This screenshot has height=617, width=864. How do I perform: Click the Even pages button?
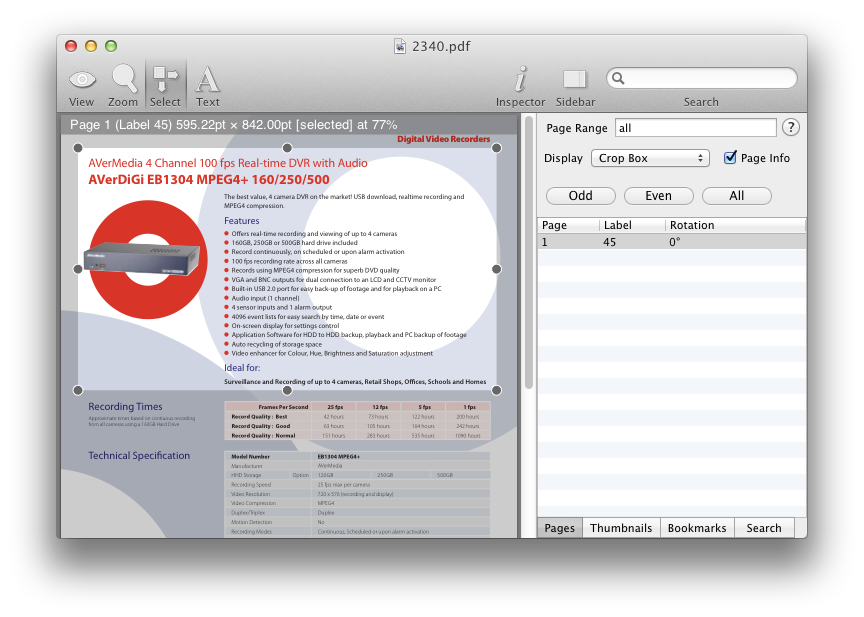coord(658,196)
